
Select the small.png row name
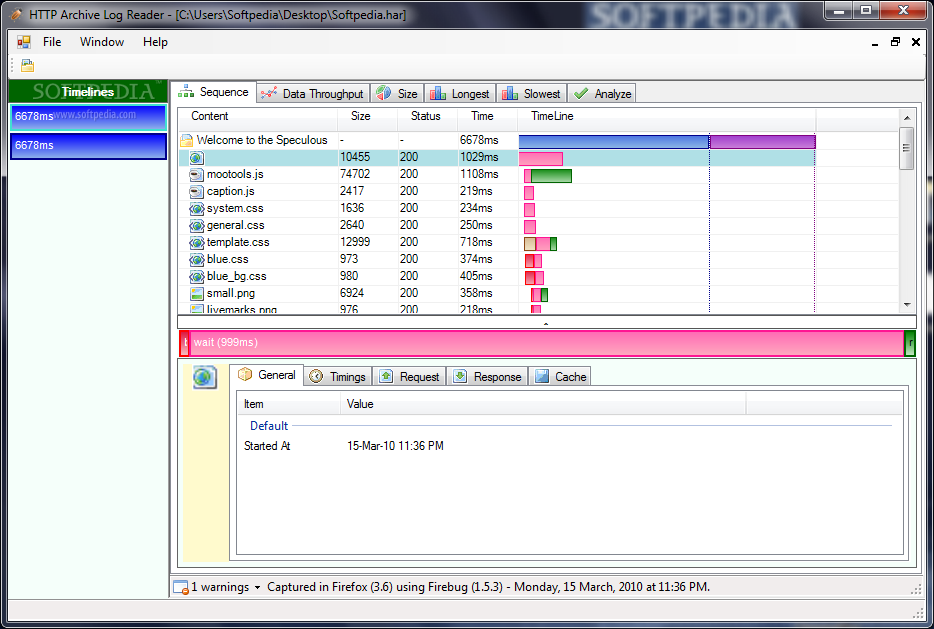click(231, 293)
